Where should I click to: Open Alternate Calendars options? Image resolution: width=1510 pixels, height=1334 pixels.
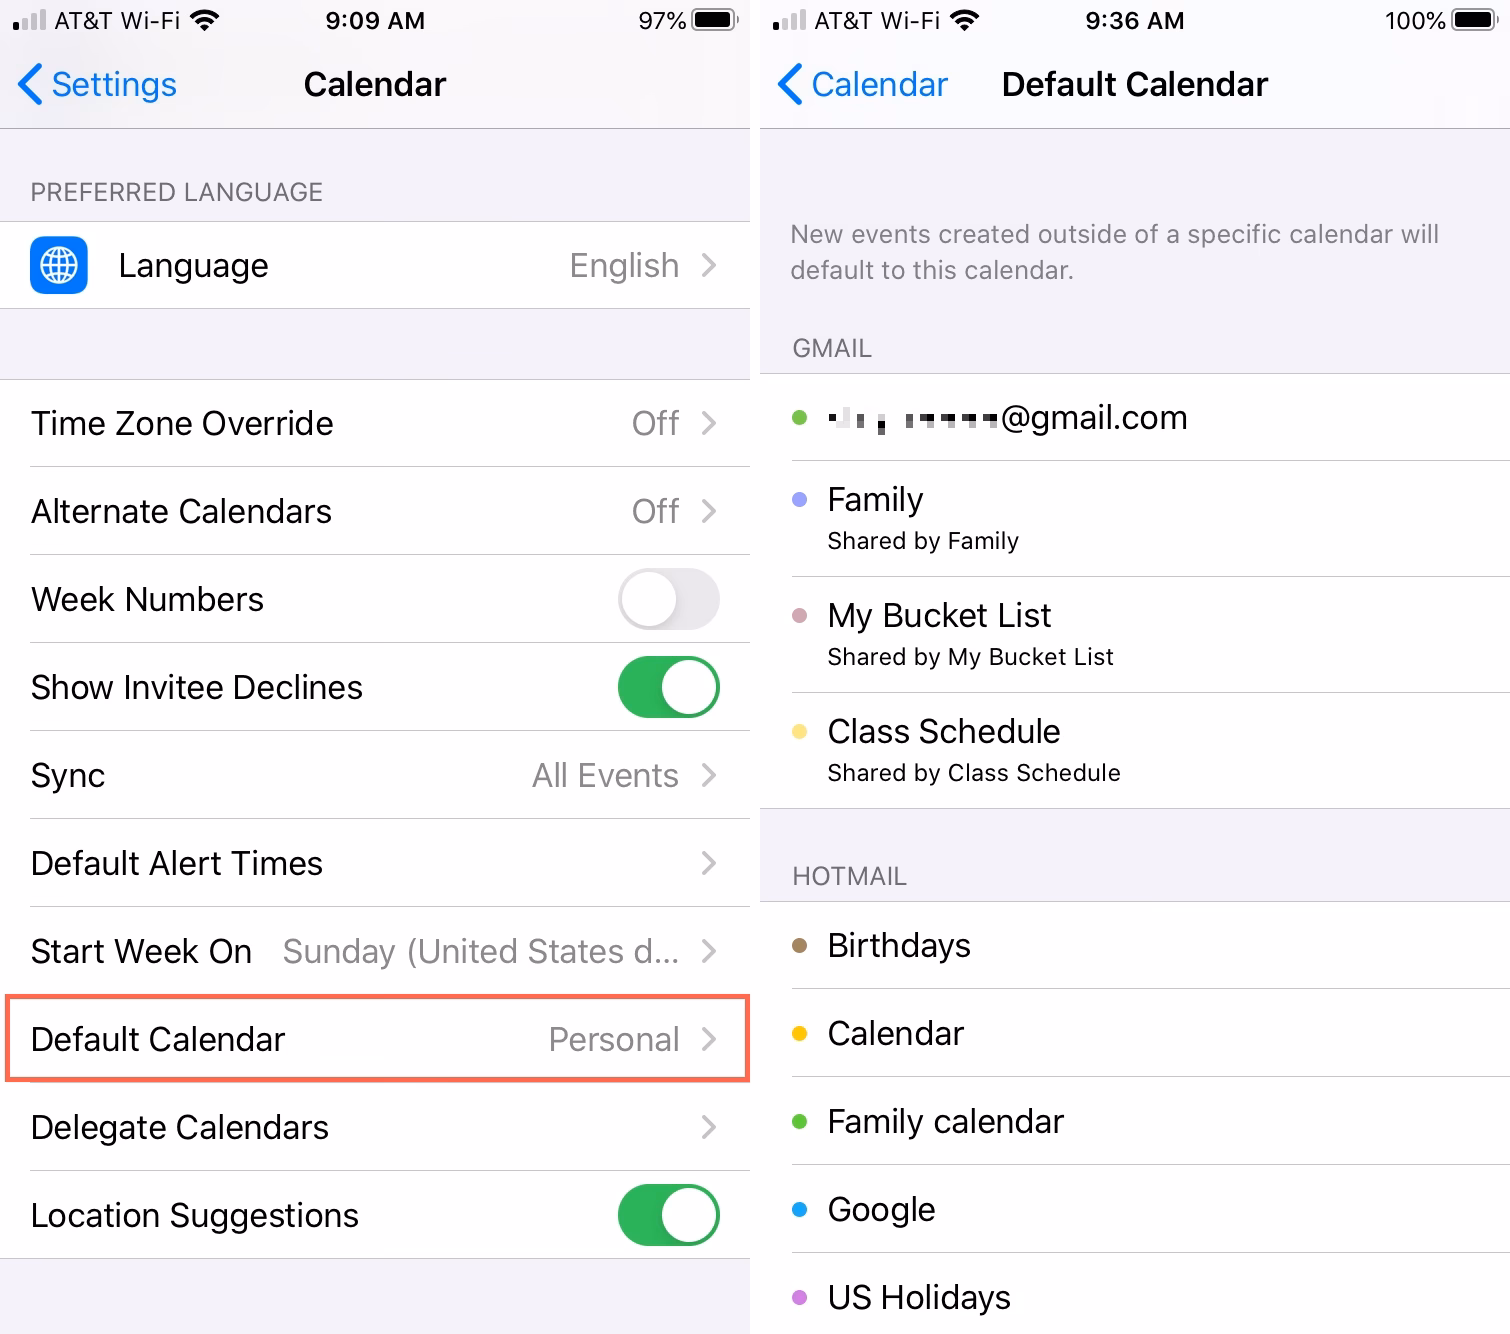click(x=375, y=511)
